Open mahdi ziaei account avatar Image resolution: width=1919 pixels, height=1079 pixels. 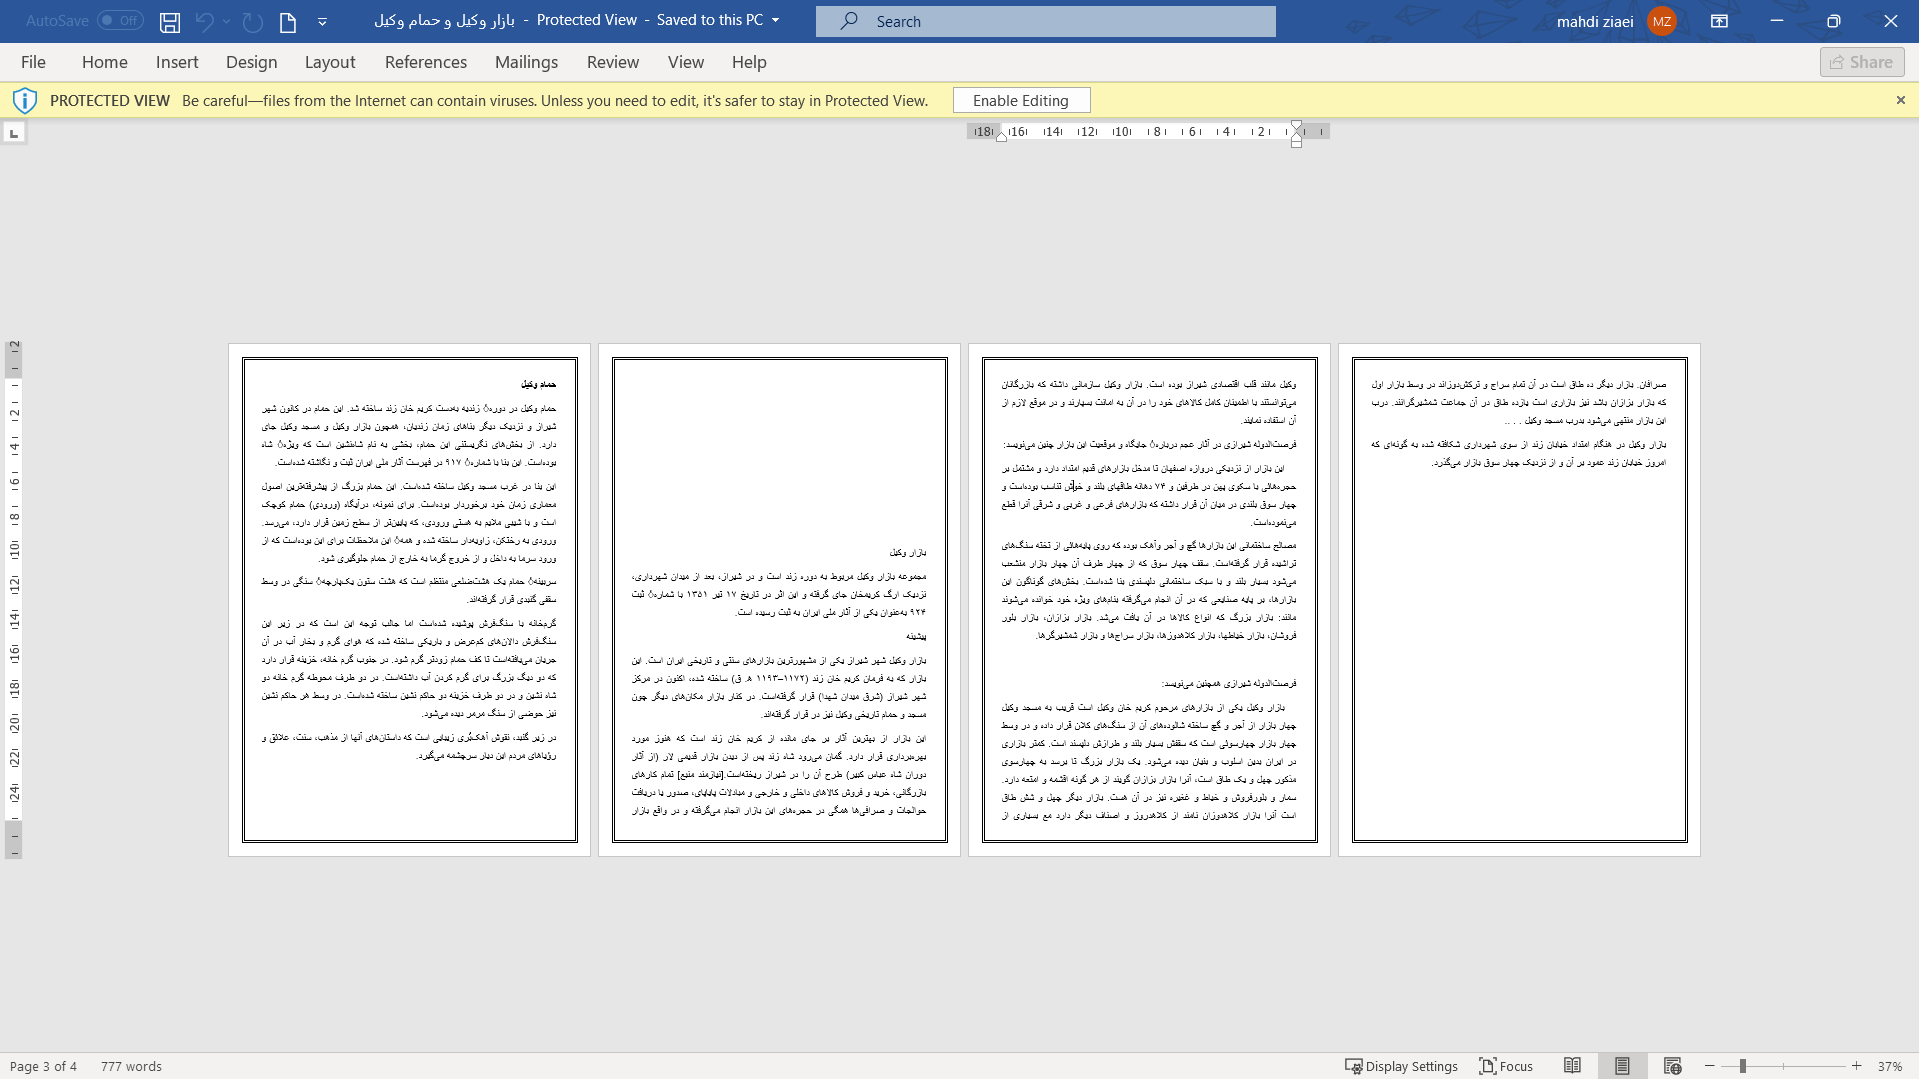click(x=1662, y=21)
